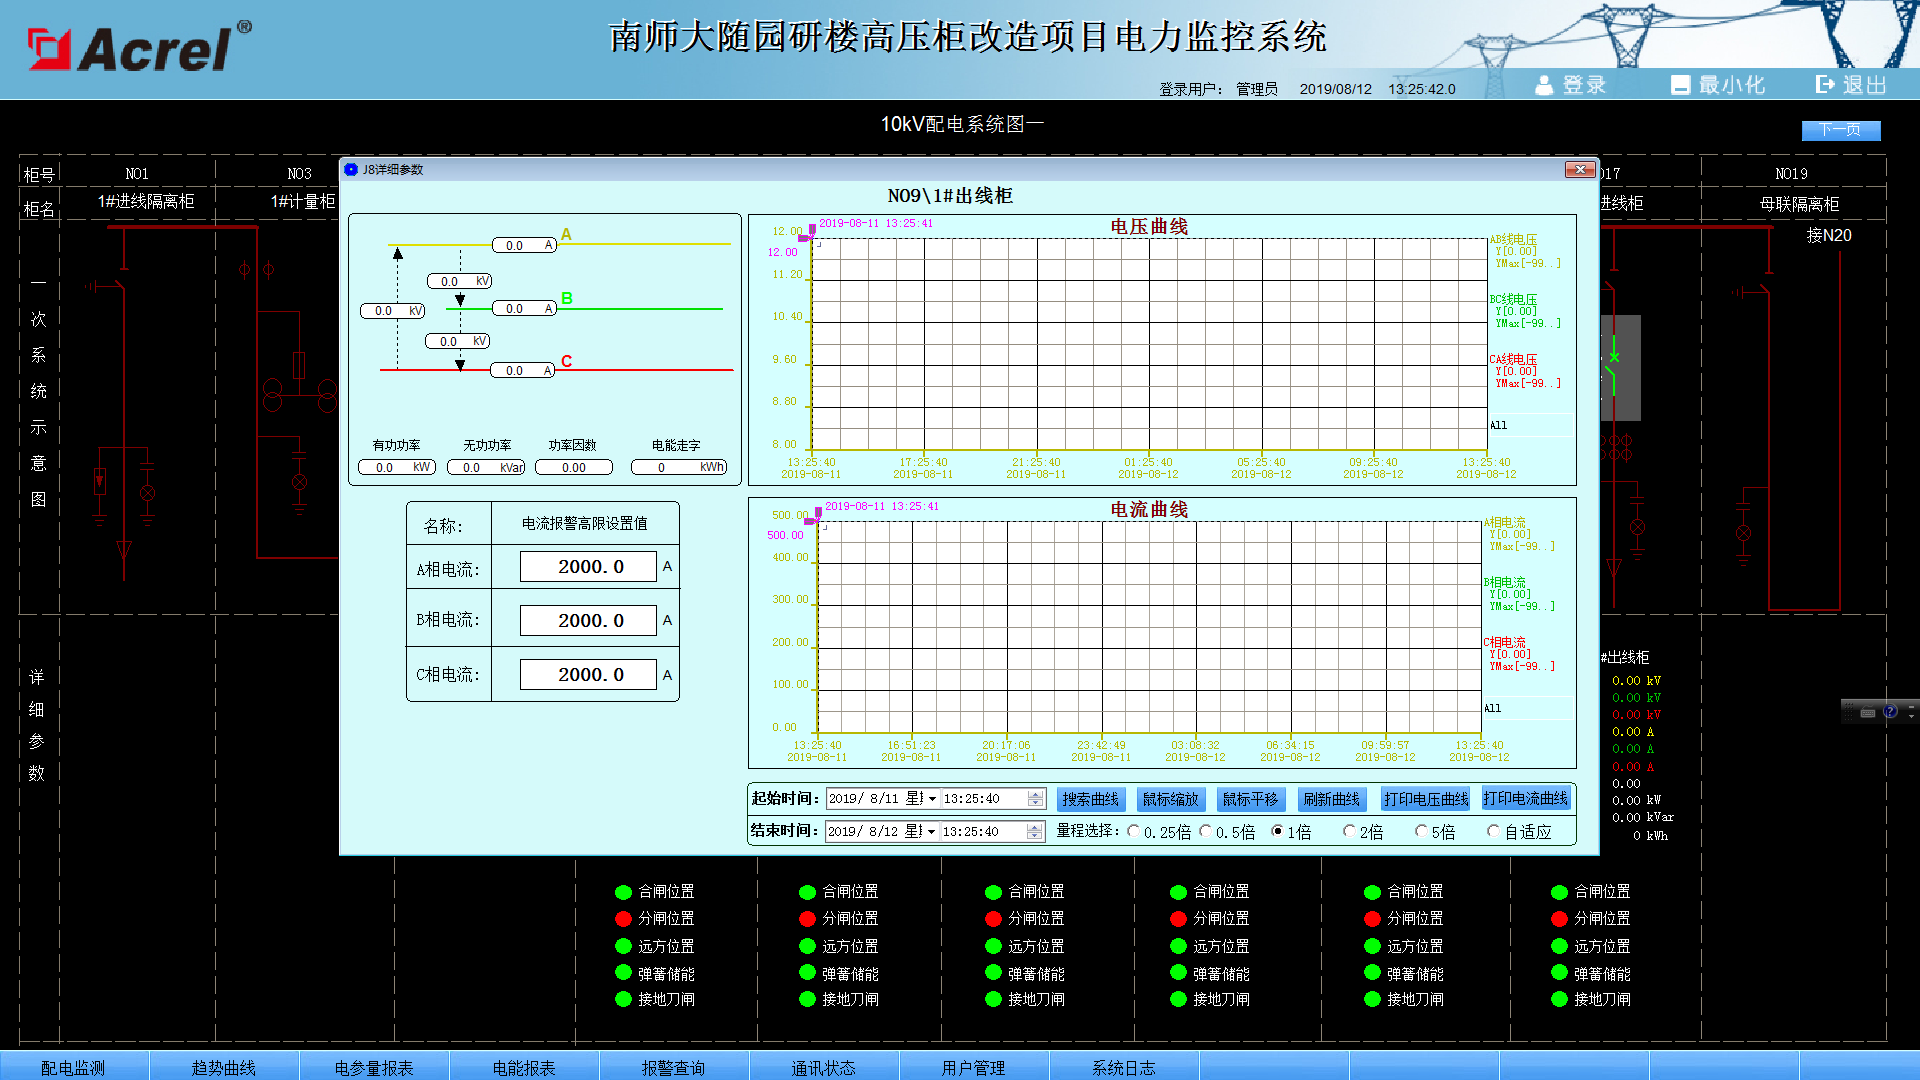Click the 起始时间 time spinner arrows
This screenshot has height=1080, width=1920.
(1036, 799)
